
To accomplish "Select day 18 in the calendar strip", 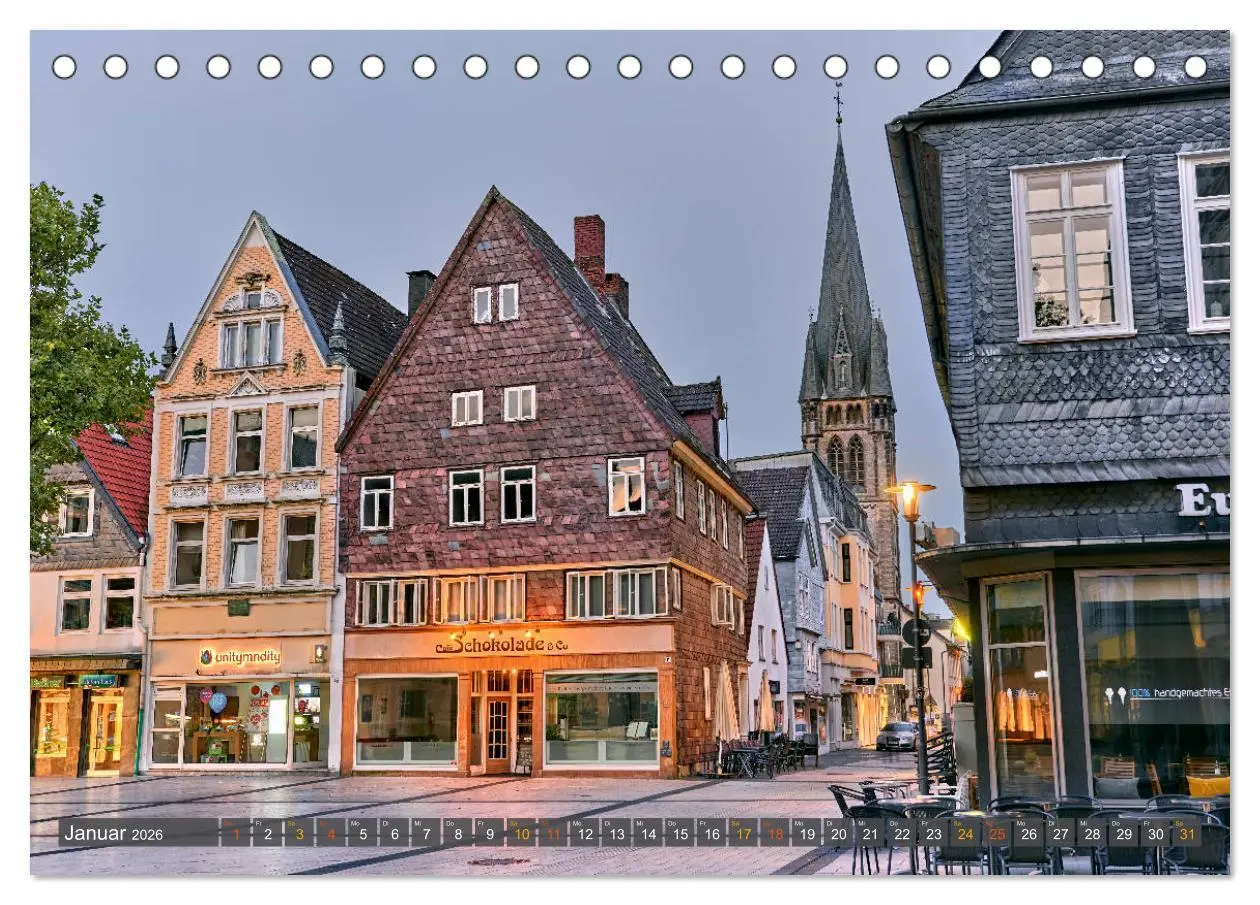I will tap(775, 833).
